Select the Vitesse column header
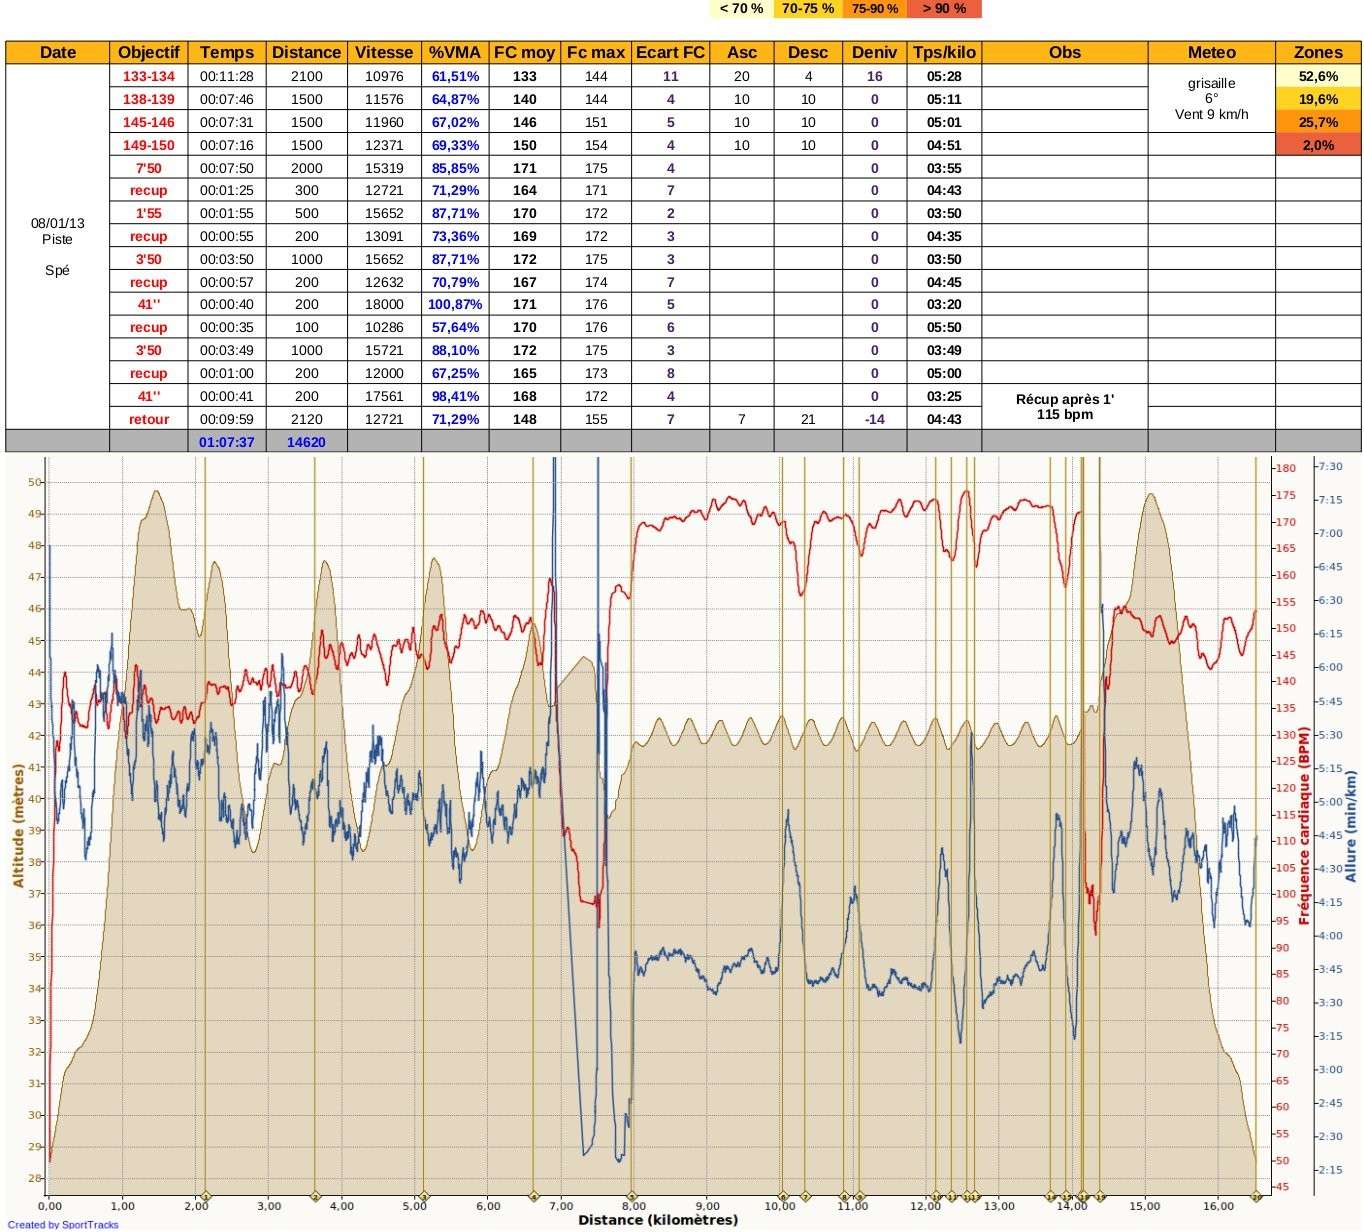 pos(384,52)
